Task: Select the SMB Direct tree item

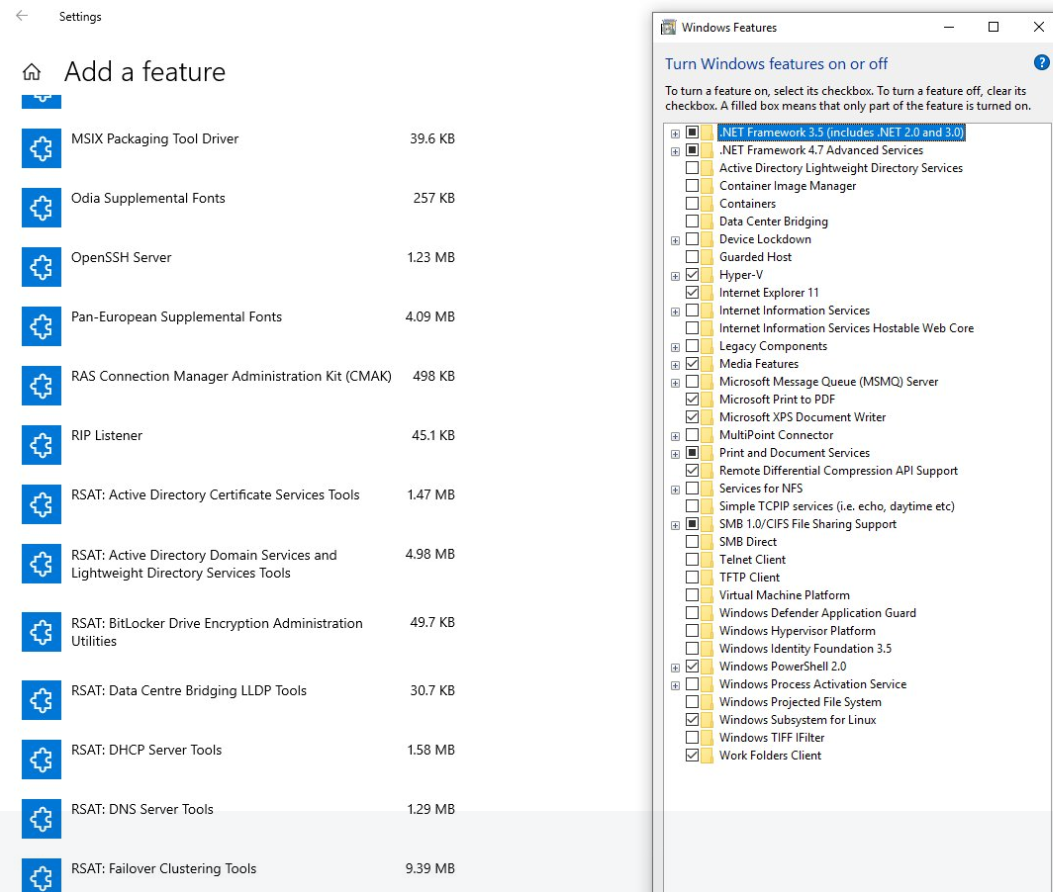Action: click(747, 542)
